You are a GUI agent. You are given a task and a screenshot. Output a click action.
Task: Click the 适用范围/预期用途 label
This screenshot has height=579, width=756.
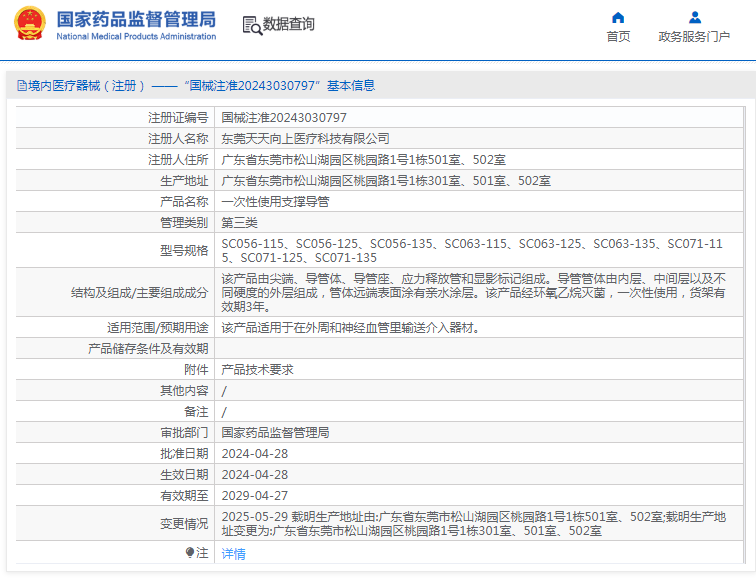coord(158,328)
